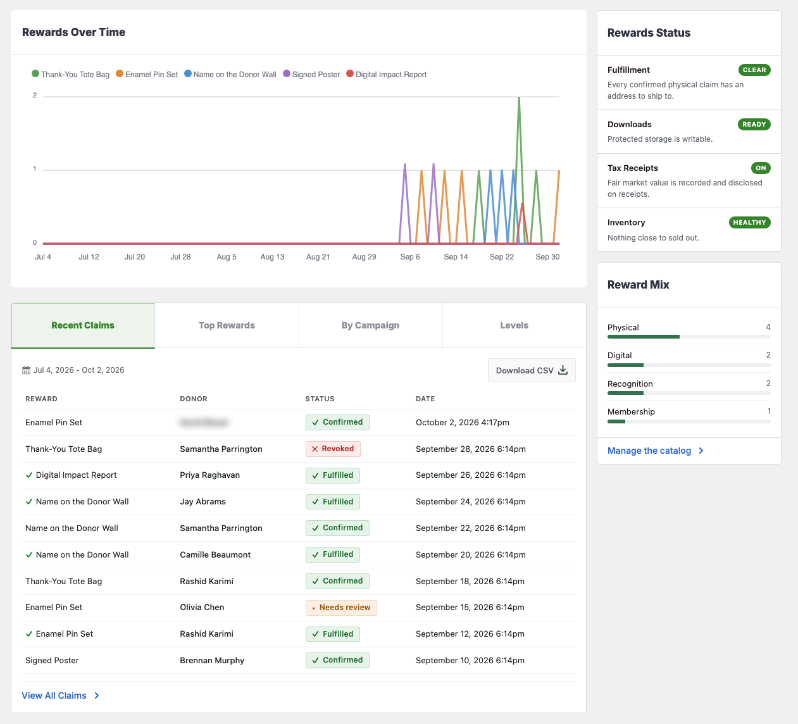Click the CLEAR fulfillment badge
798x724 pixels.
754,70
